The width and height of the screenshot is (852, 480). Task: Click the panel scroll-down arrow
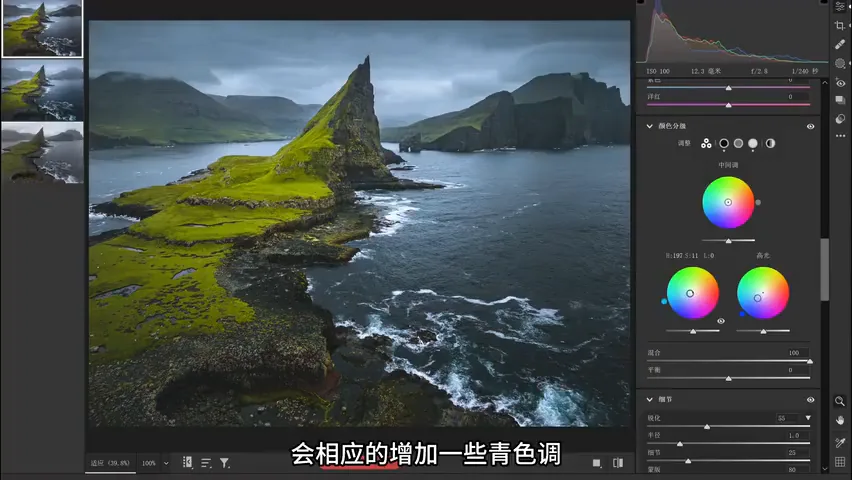click(824, 468)
